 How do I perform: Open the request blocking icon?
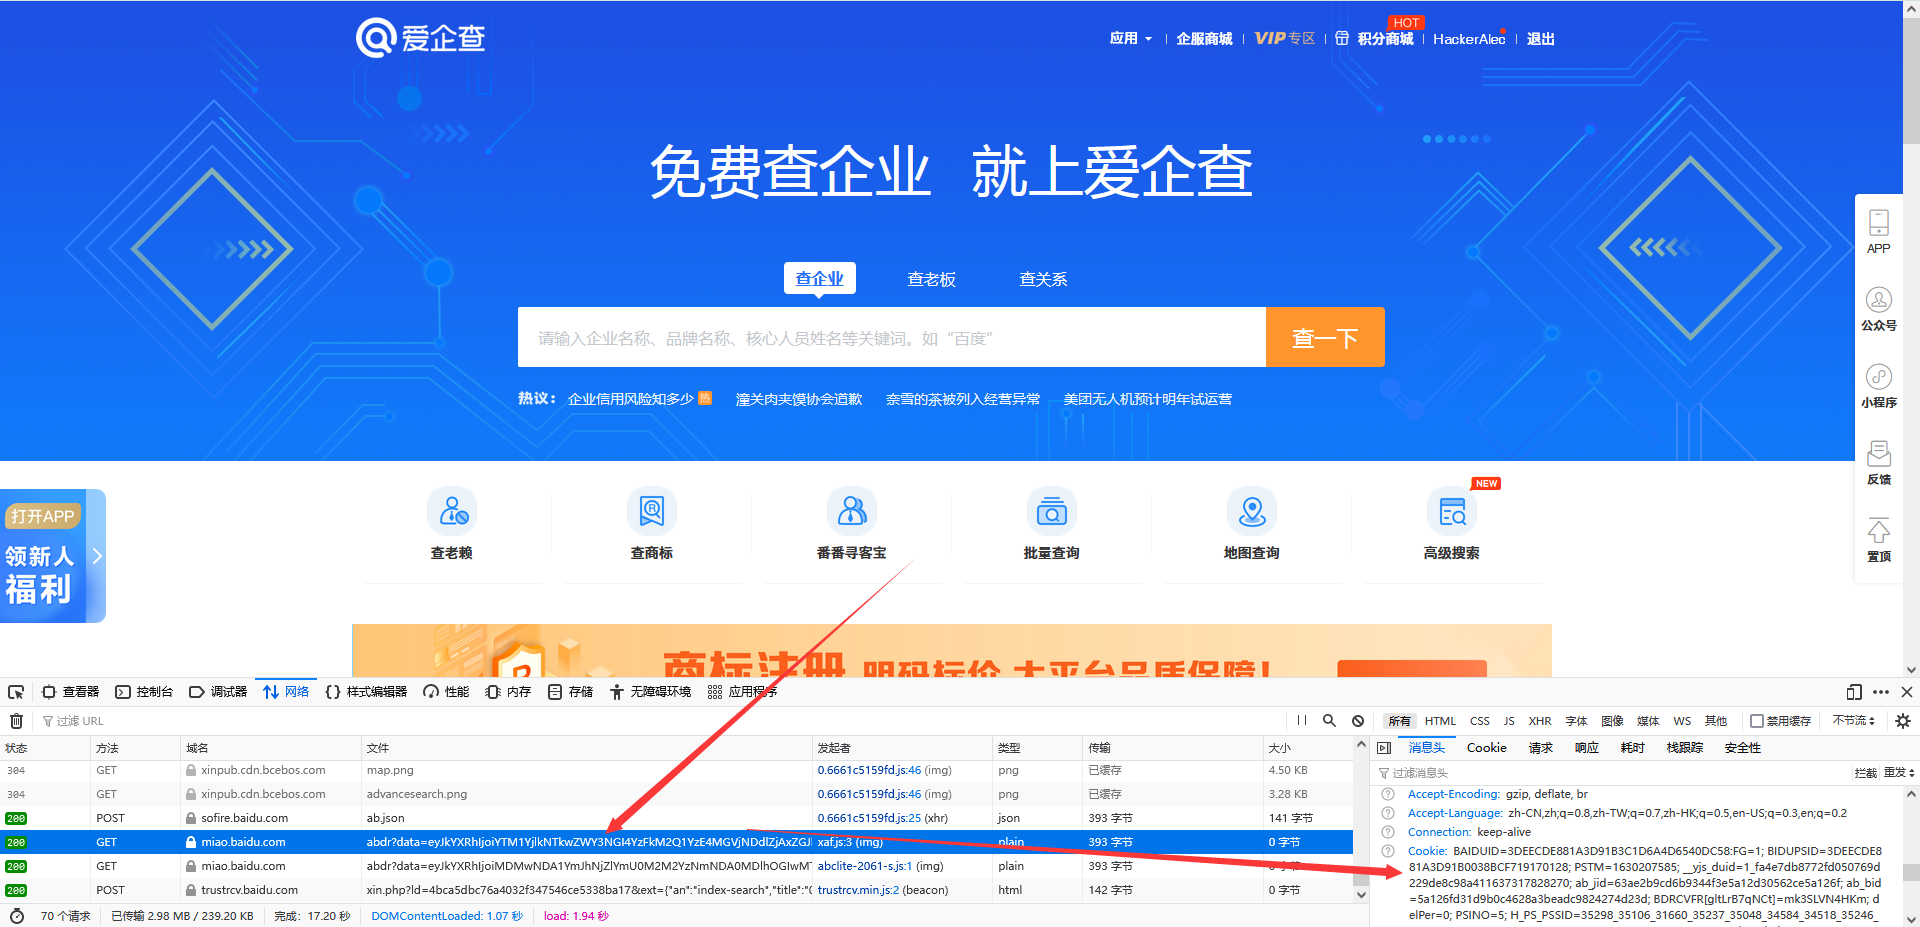tap(1358, 720)
